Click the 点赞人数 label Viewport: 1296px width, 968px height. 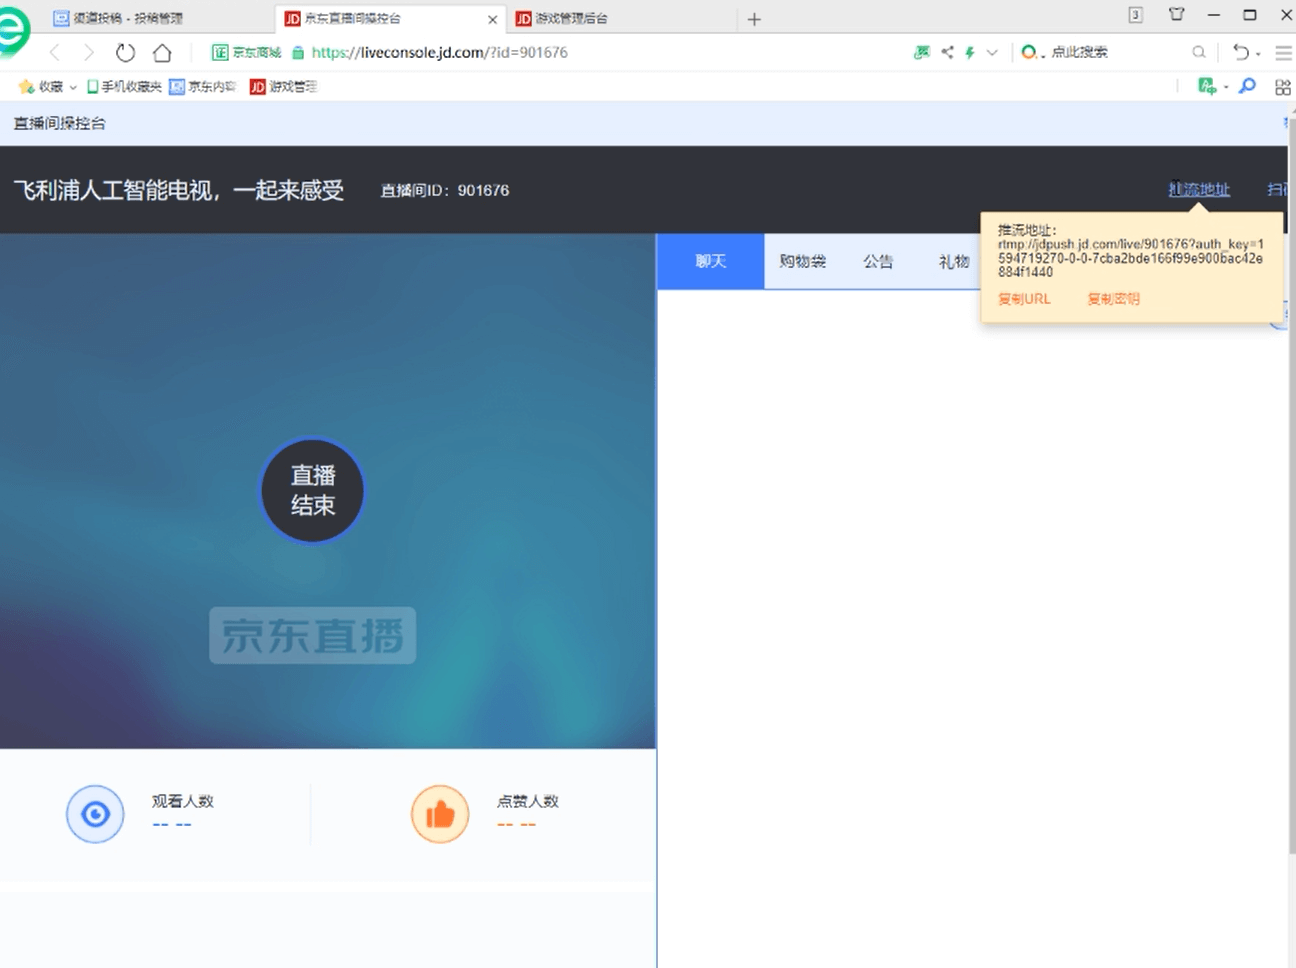point(528,801)
